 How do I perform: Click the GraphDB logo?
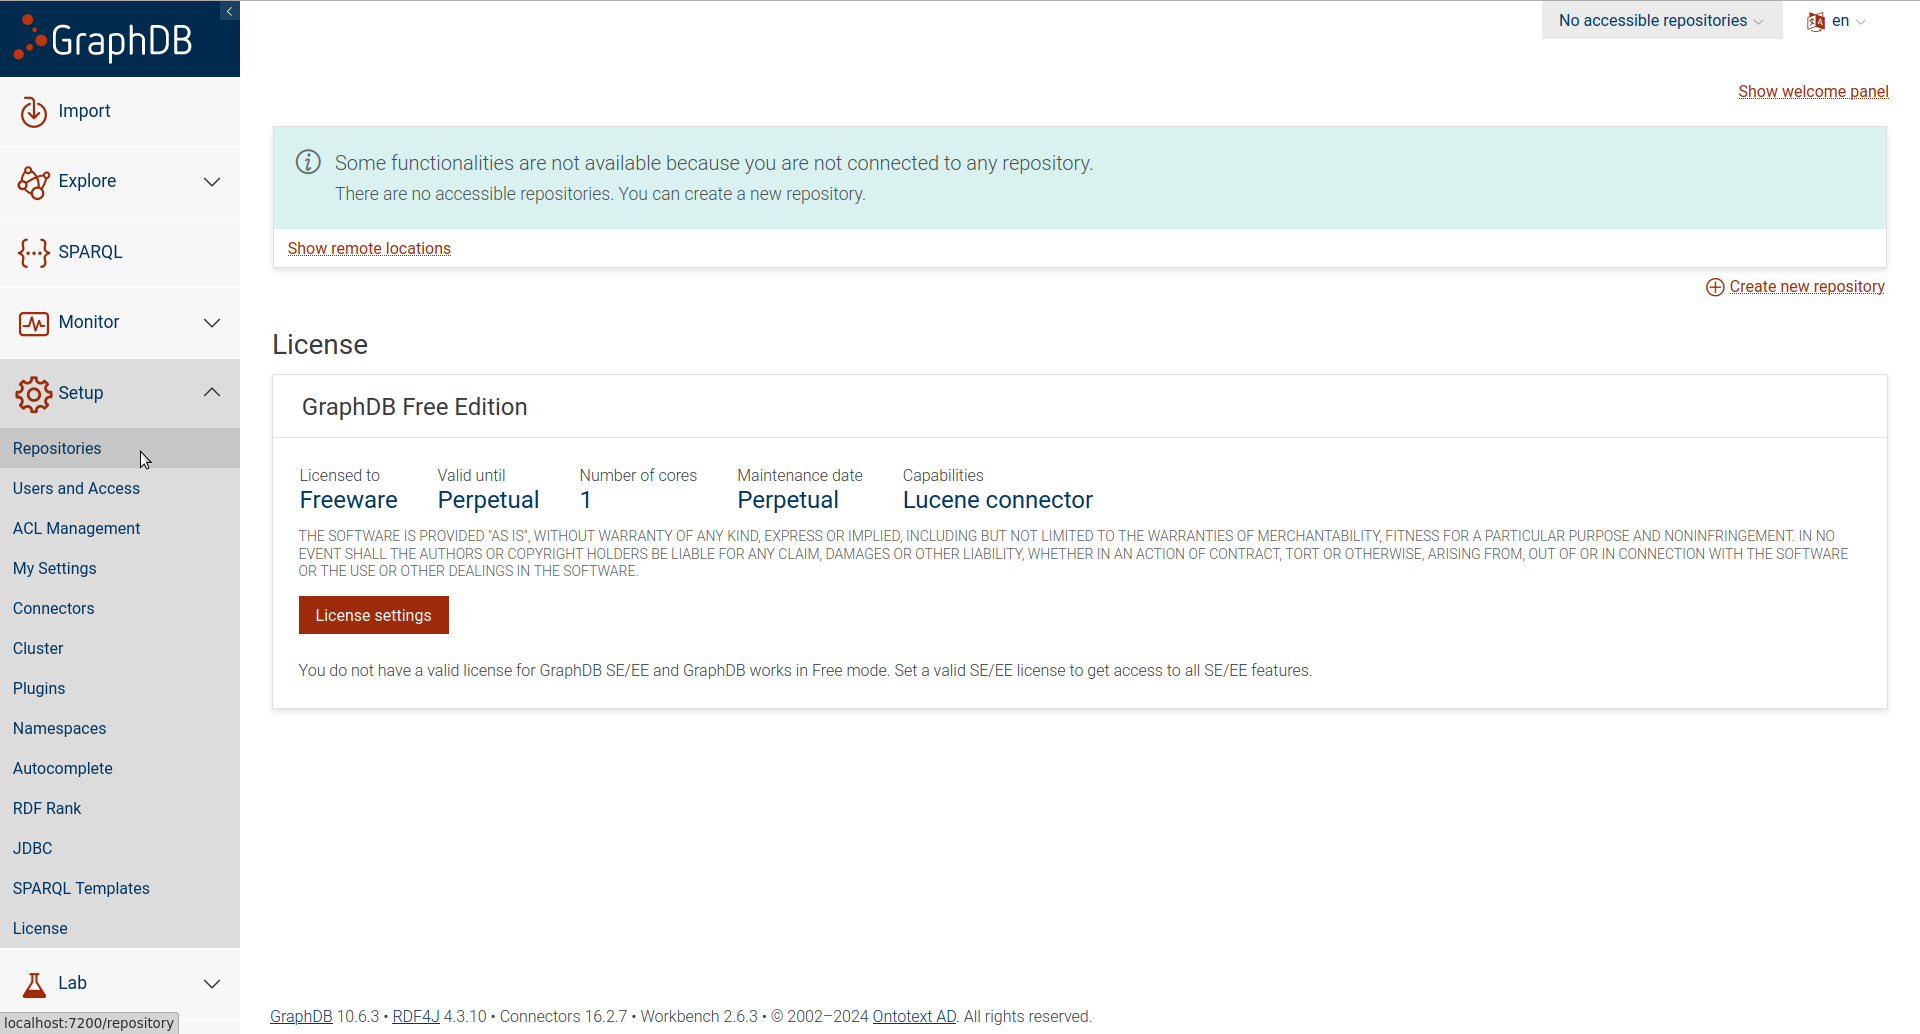pyautogui.click(x=103, y=39)
